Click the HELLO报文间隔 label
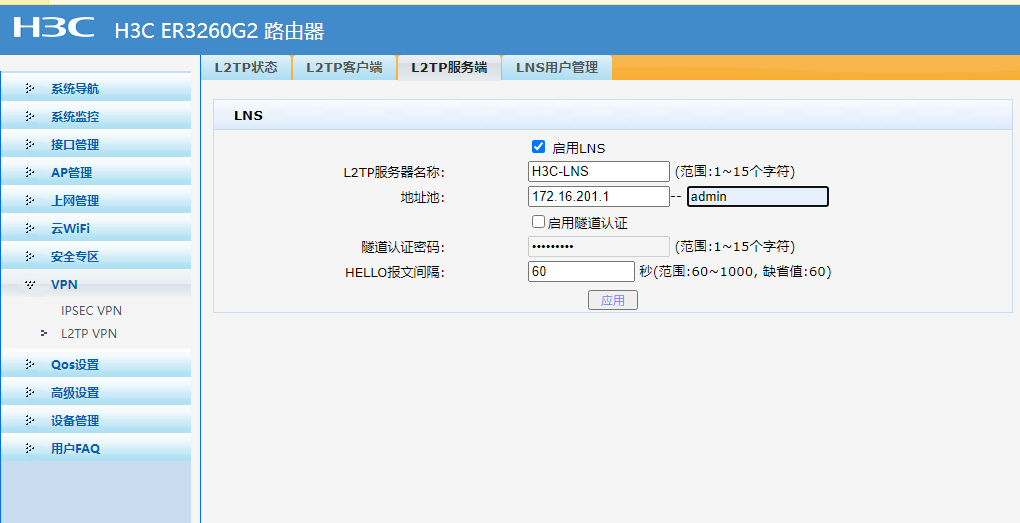This screenshot has width=1020, height=523. [x=395, y=272]
